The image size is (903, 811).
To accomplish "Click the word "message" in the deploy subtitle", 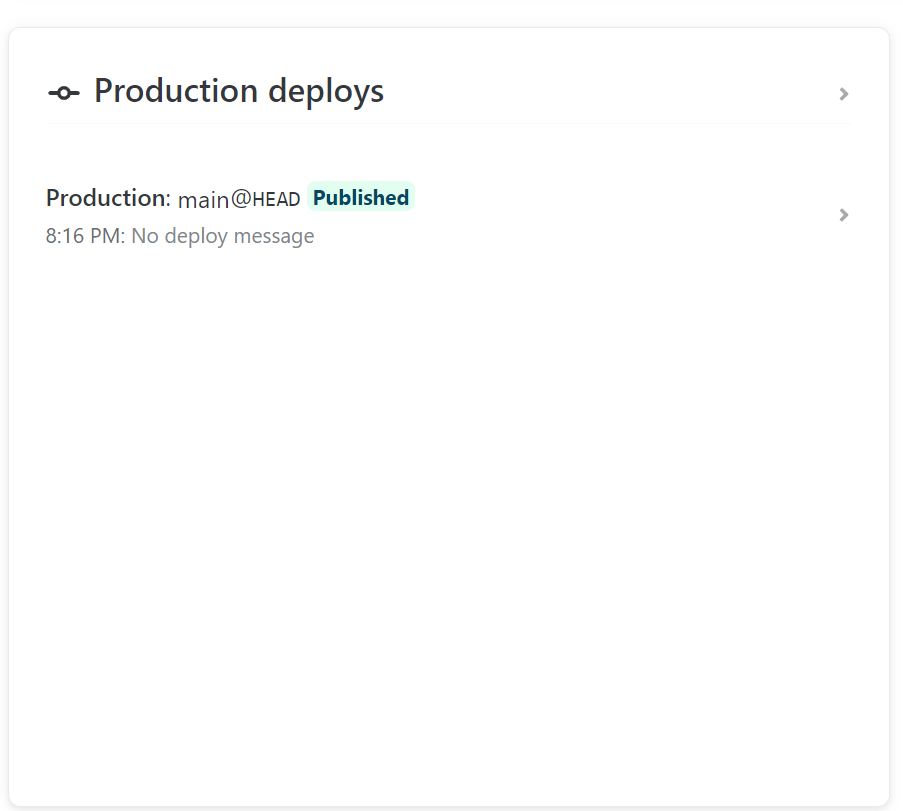I will 277,236.
